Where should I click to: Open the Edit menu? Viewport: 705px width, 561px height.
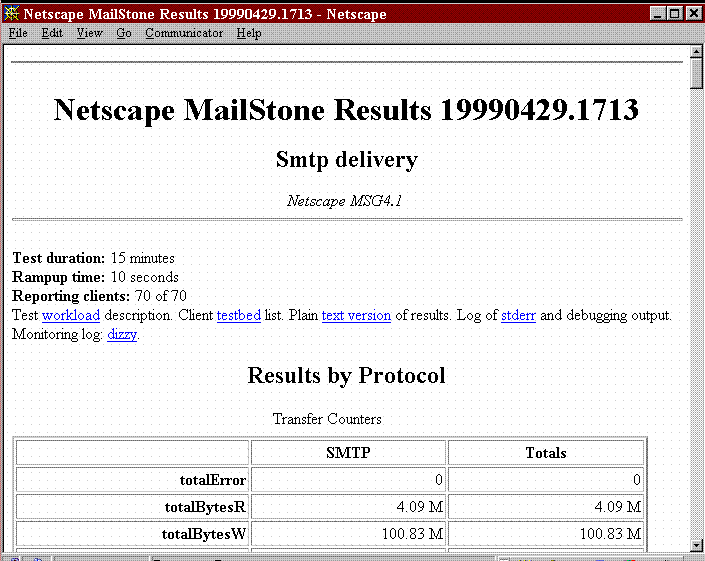(x=52, y=33)
